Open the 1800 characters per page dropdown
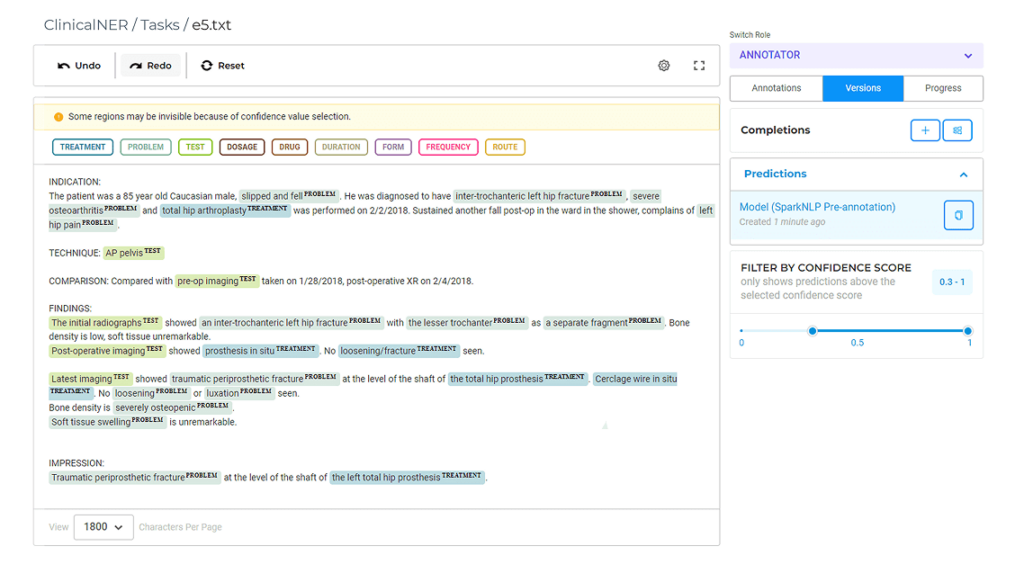Viewport: 1024px width, 564px height. pos(104,527)
